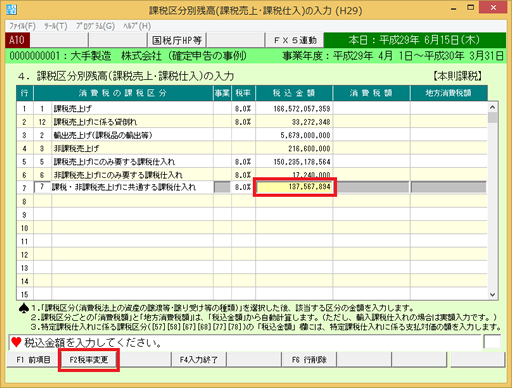Open the プログラム(G) menu
512x388 pixels.
(95, 26)
